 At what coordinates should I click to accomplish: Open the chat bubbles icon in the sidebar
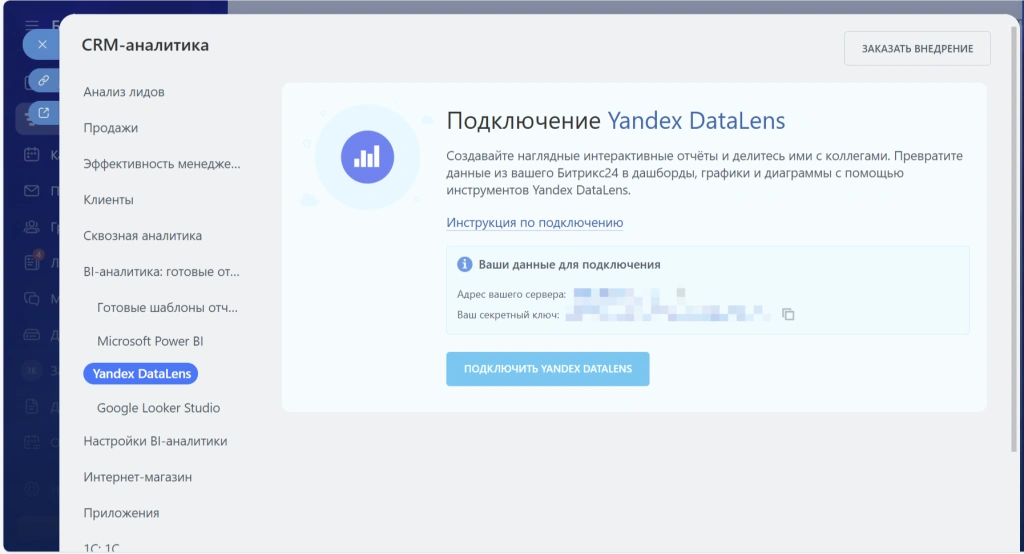point(31,299)
